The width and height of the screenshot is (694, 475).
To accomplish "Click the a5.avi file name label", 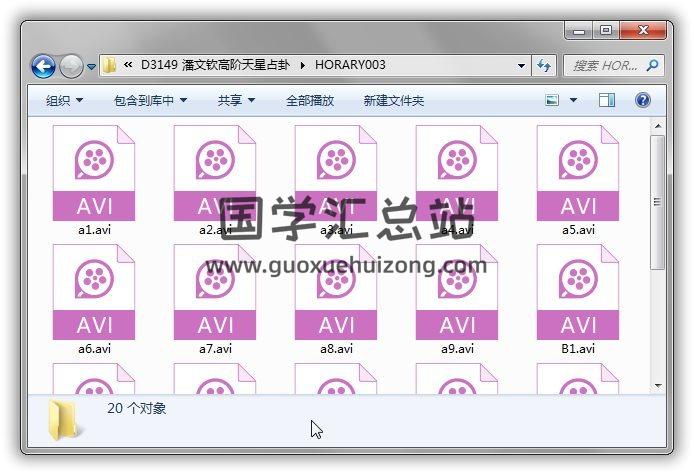I will (578, 230).
